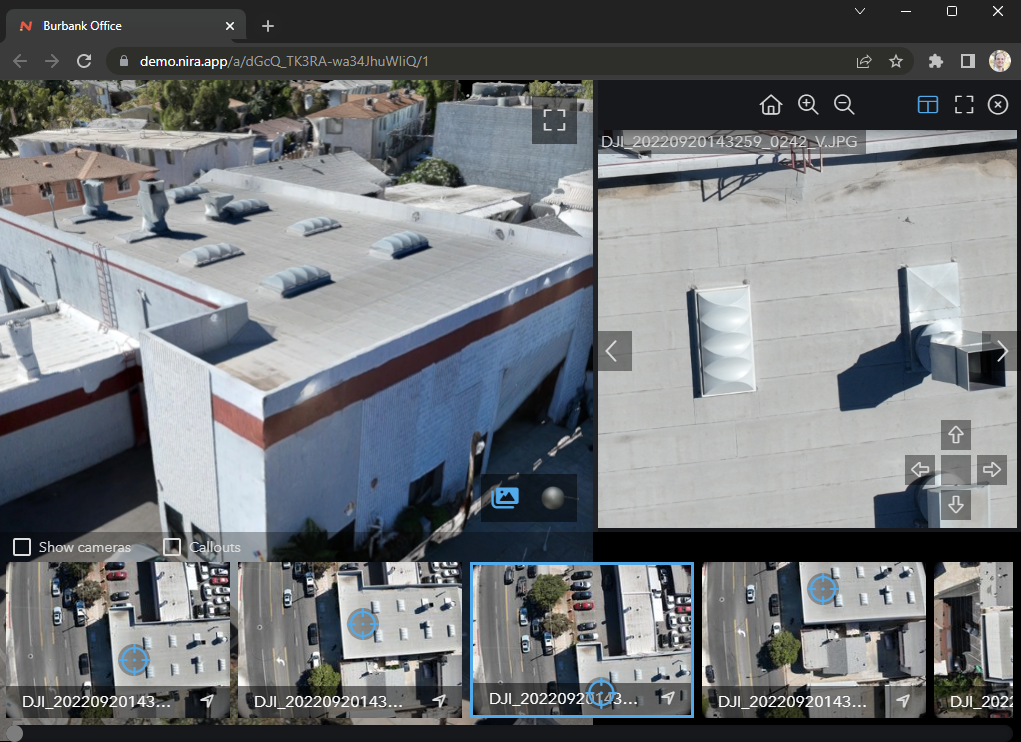
Task: Toggle the split layout panel icon
Action: [927, 105]
